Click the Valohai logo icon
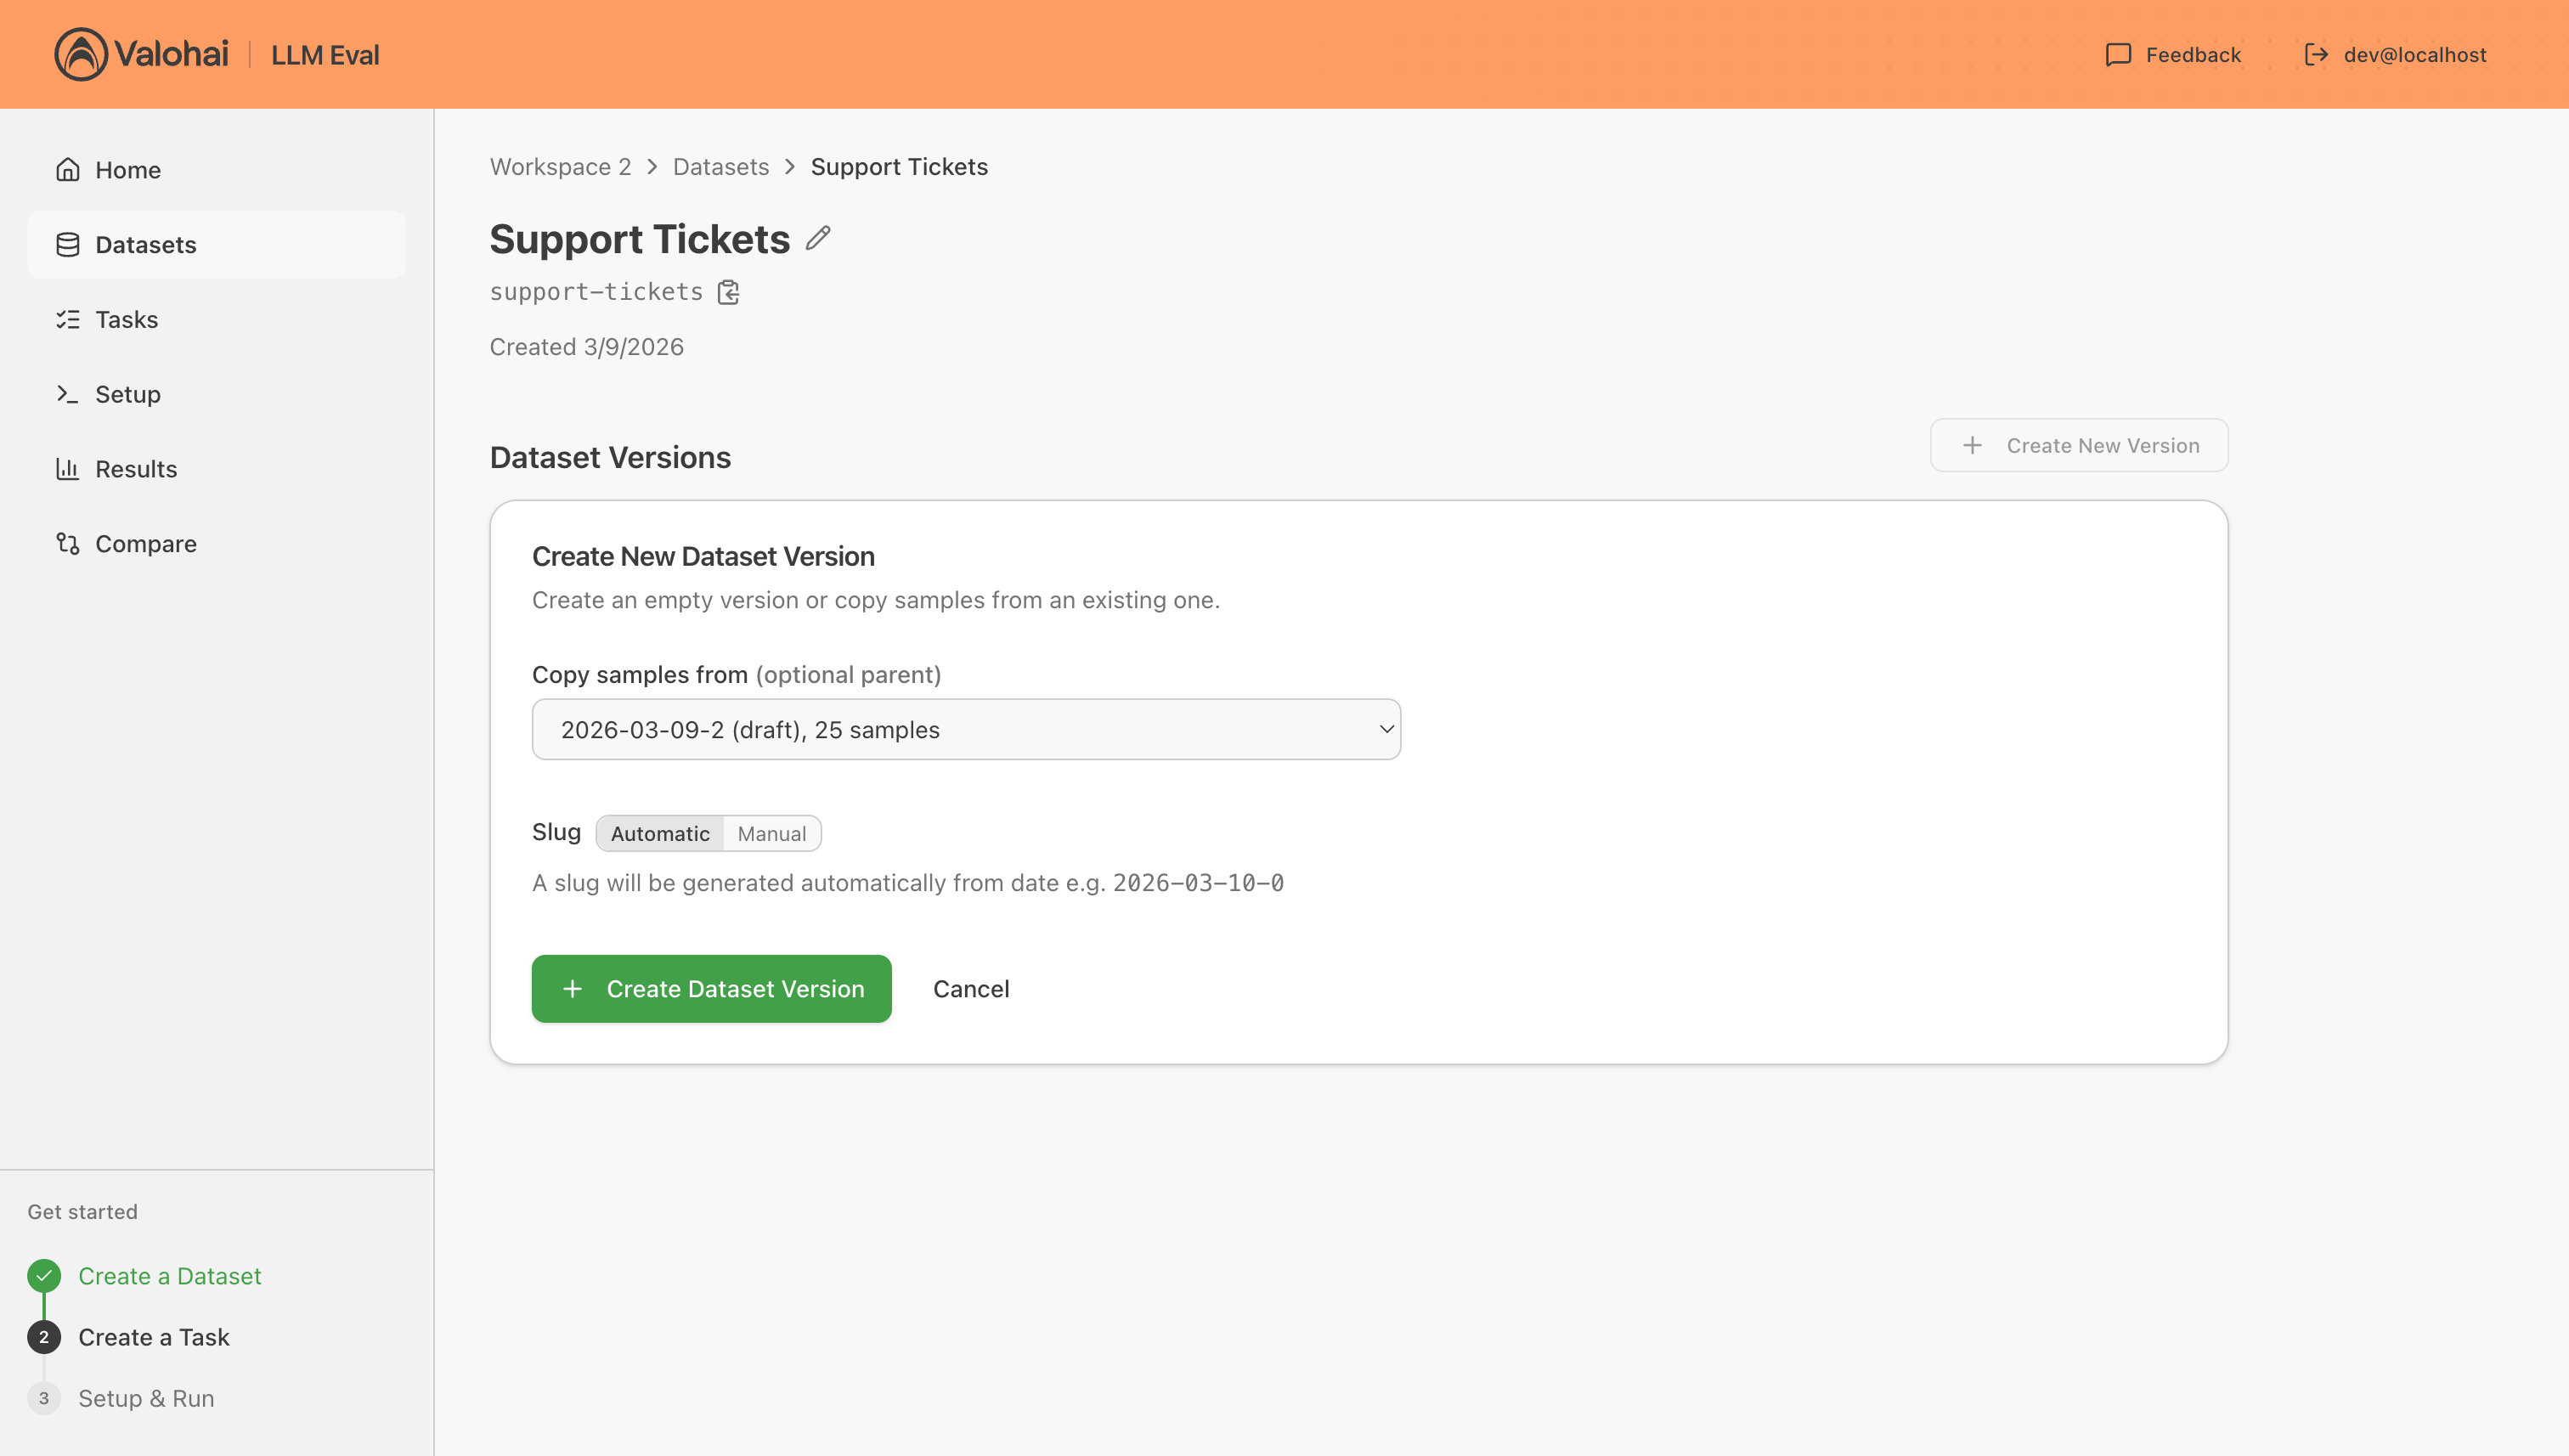 coord(81,54)
